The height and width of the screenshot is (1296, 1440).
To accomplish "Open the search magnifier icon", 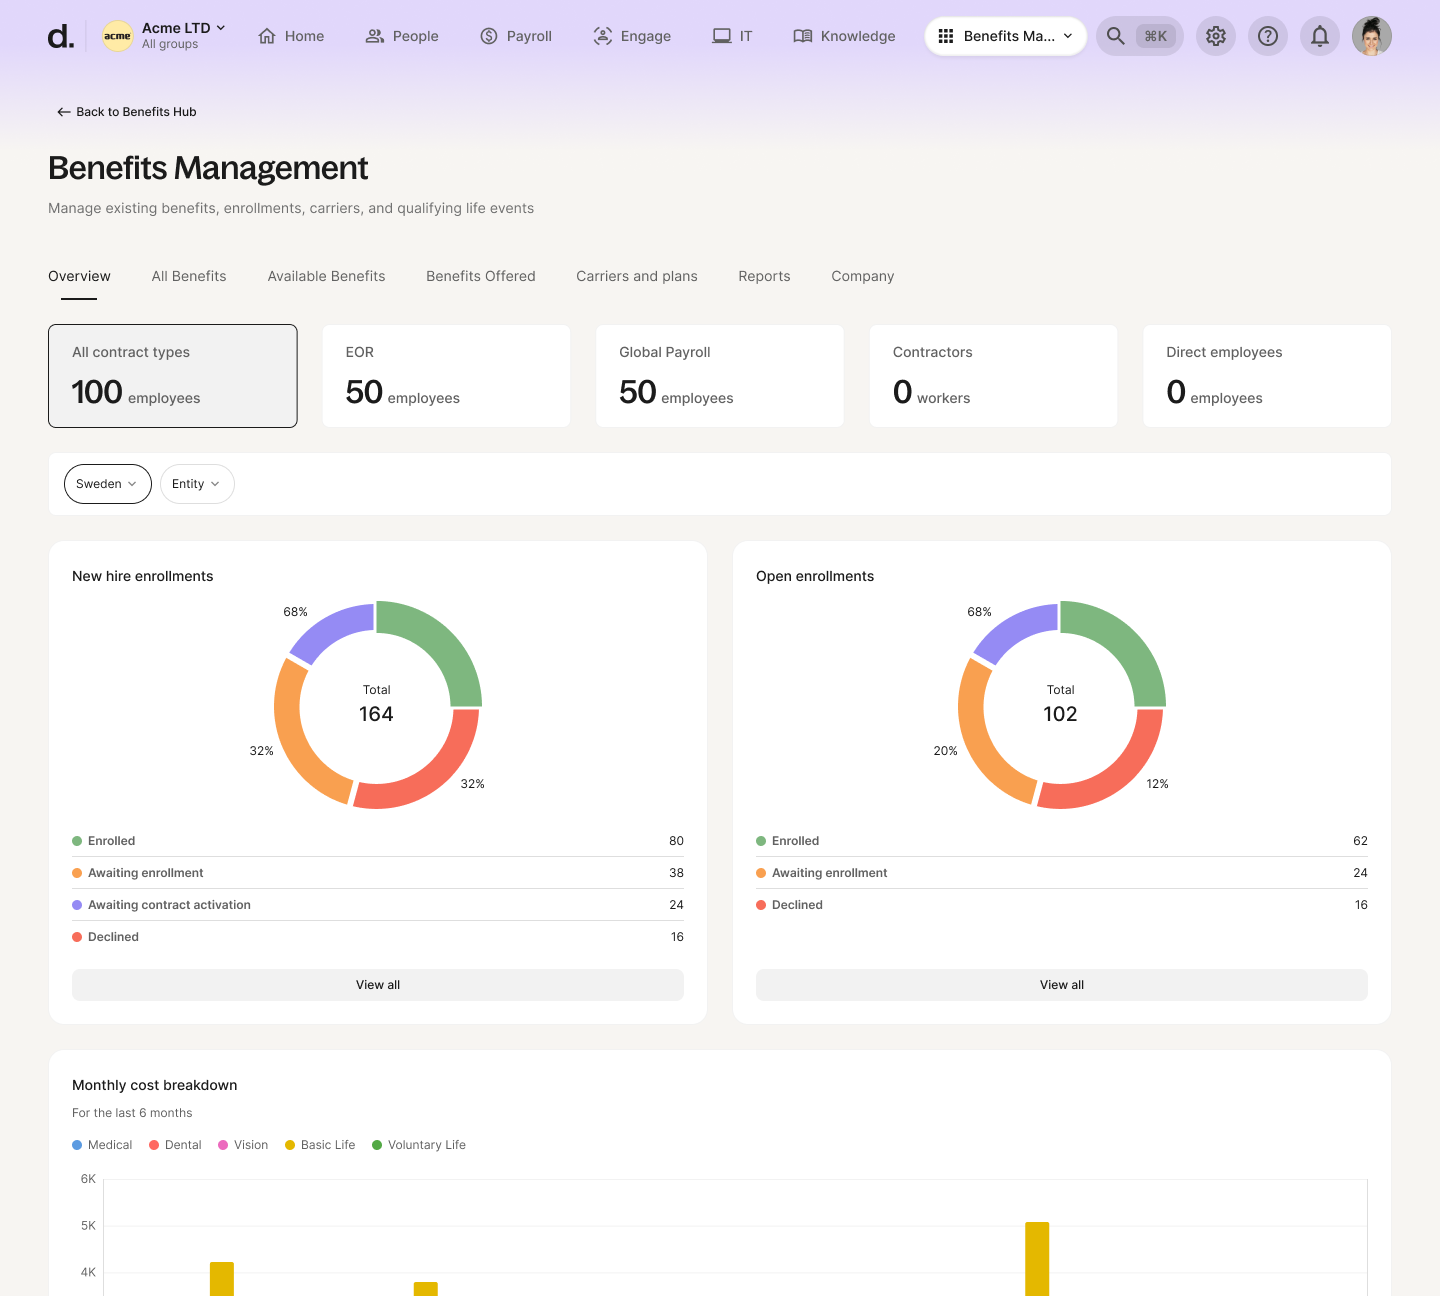I will click(1116, 36).
